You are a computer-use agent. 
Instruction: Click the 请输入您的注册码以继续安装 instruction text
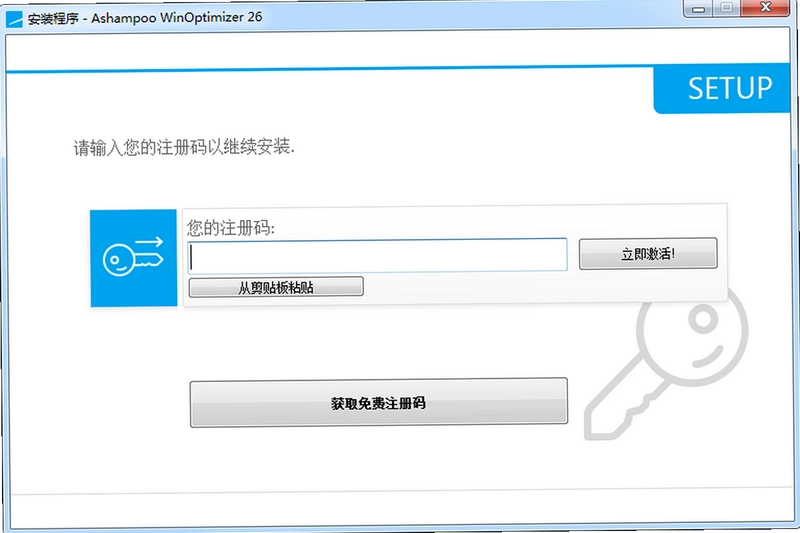point(184,147)
